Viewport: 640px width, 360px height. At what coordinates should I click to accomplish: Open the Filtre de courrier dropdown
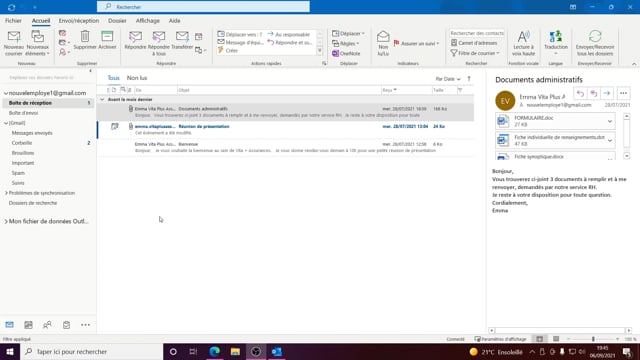[475, 53]
